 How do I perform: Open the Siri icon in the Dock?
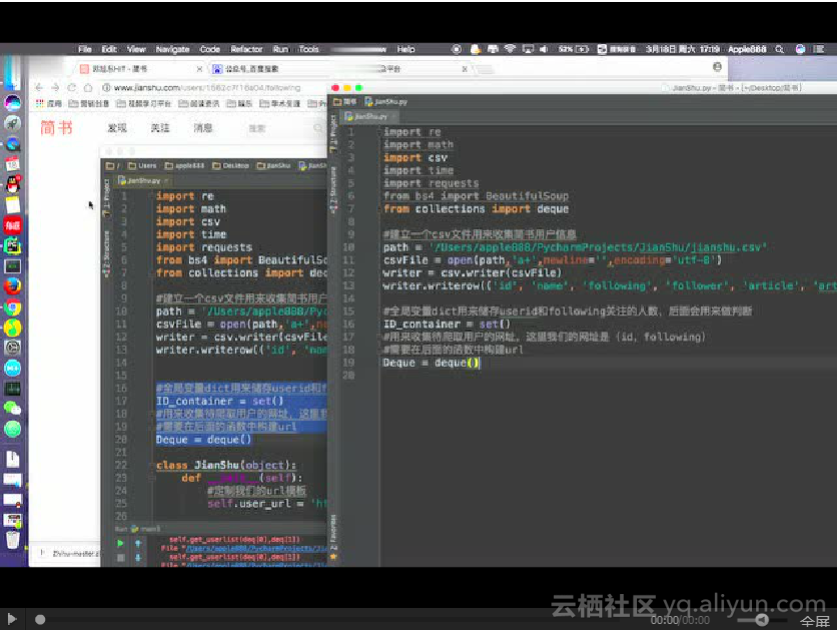(x=12, y=103)
